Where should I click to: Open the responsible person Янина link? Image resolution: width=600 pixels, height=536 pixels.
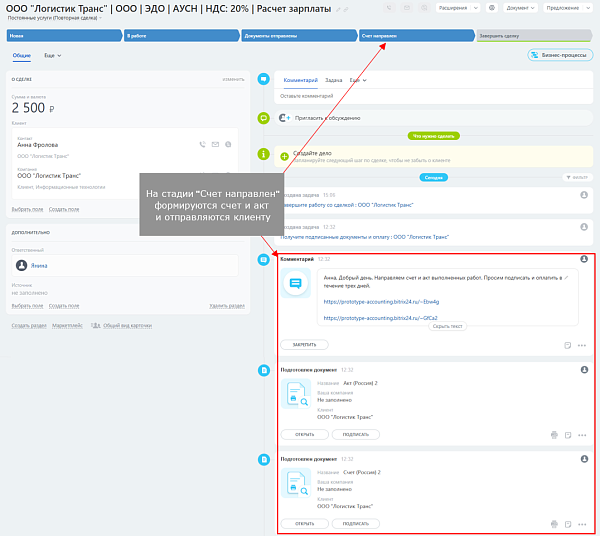[x=39, y=266]
